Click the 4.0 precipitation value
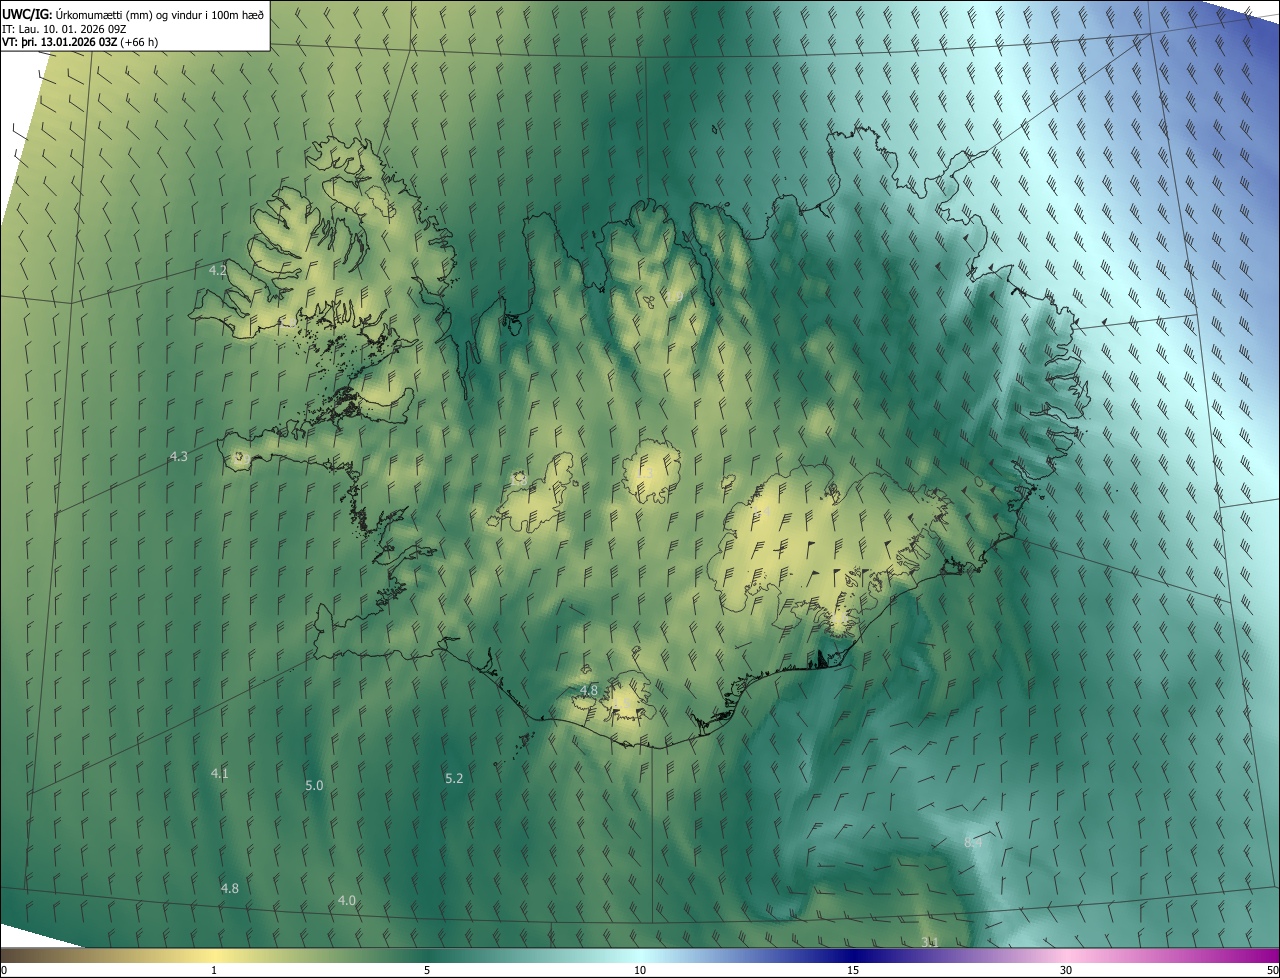This screenshot has width=1280, height=978. click(346, 900)
